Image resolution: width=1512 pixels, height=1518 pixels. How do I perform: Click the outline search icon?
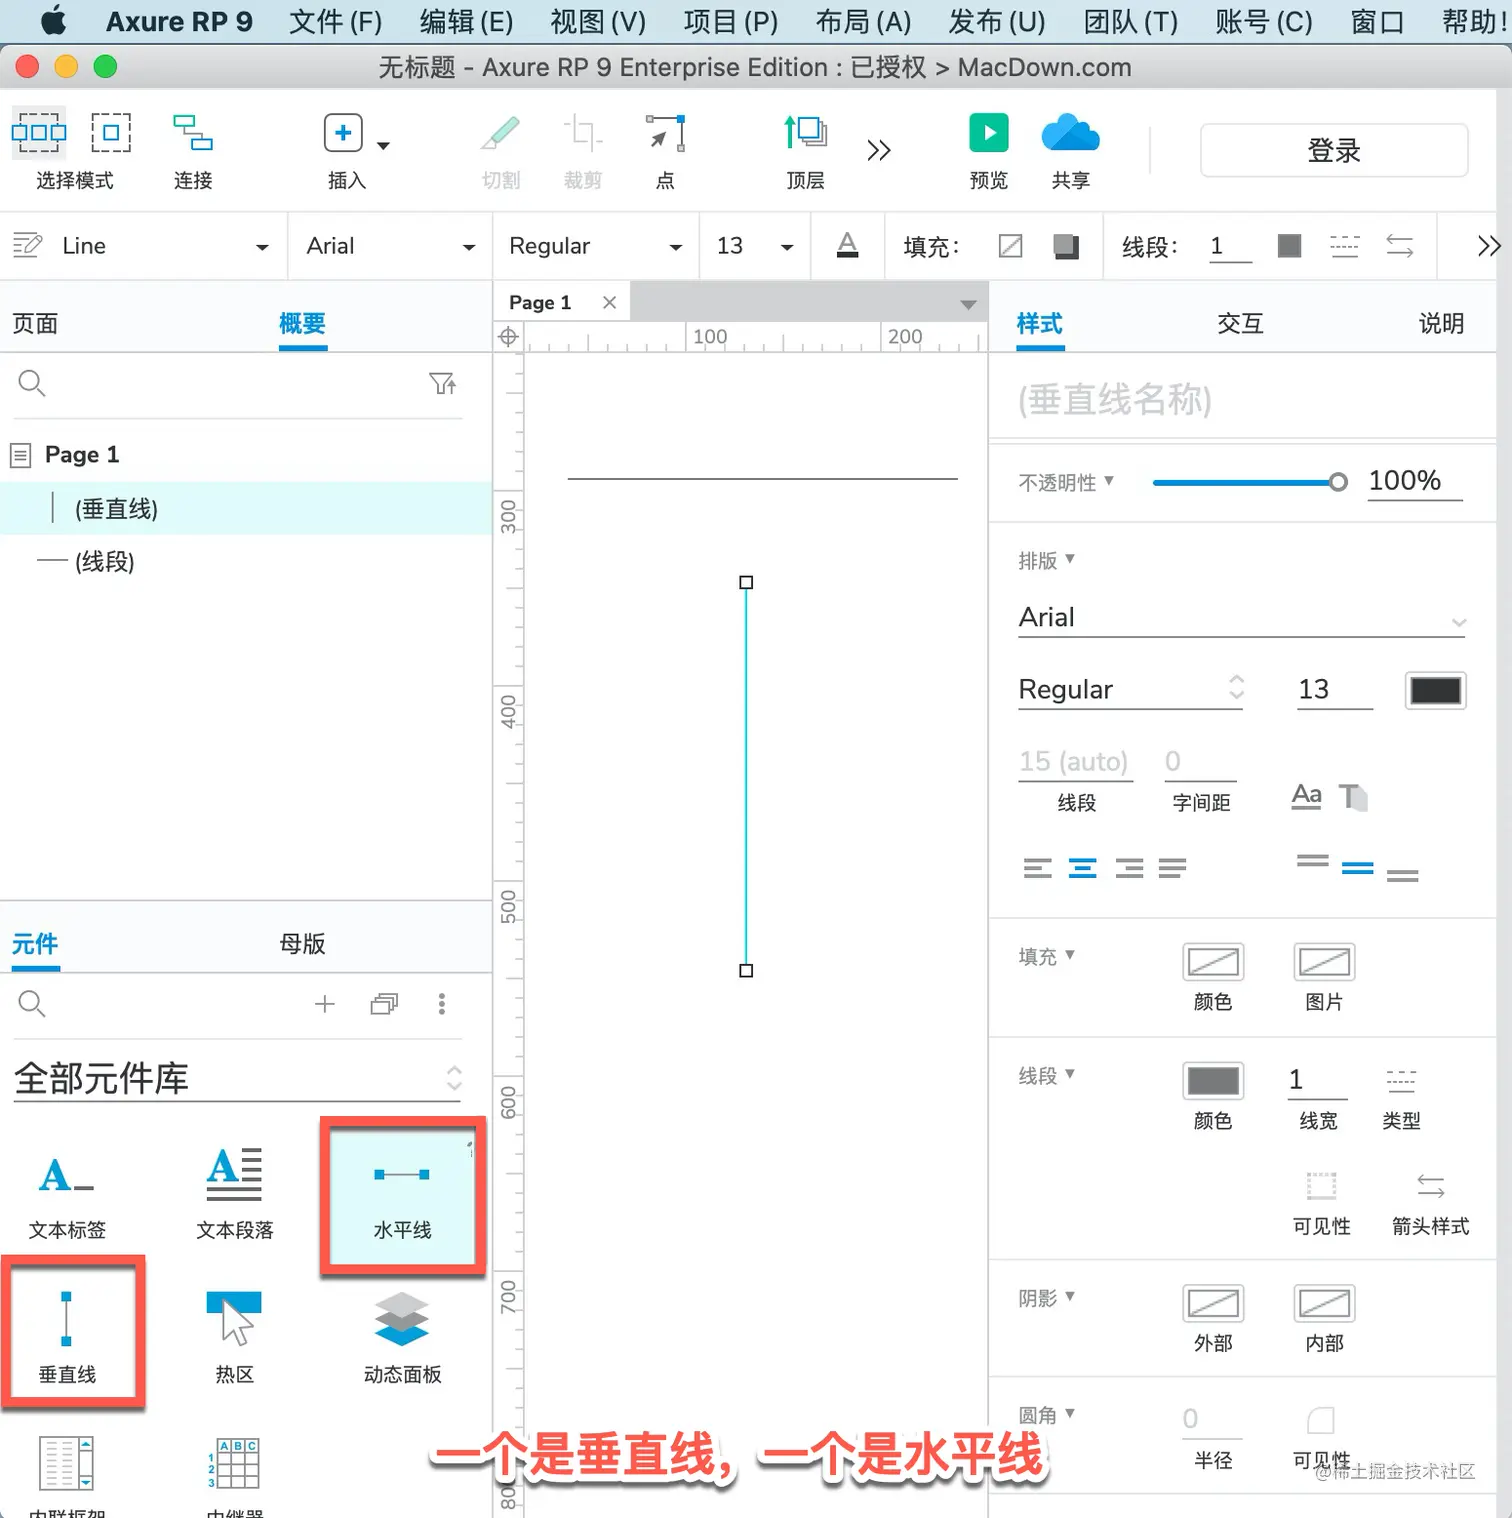(x=32, y=383)
